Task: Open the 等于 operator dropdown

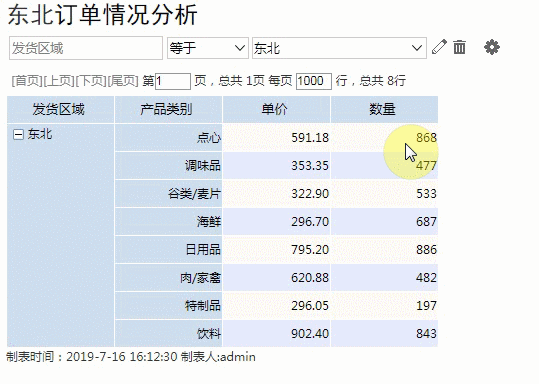Action: [x=208, y=48]
